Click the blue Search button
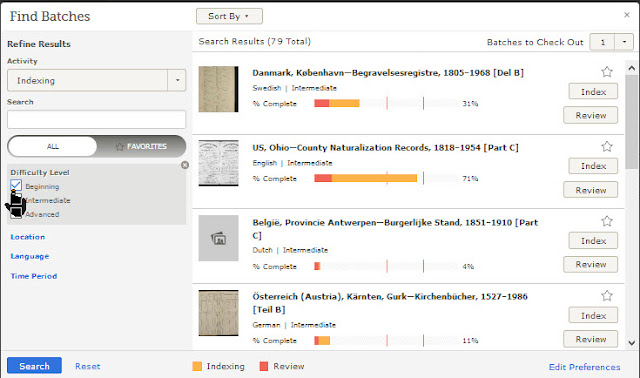 tap(34, 366)
